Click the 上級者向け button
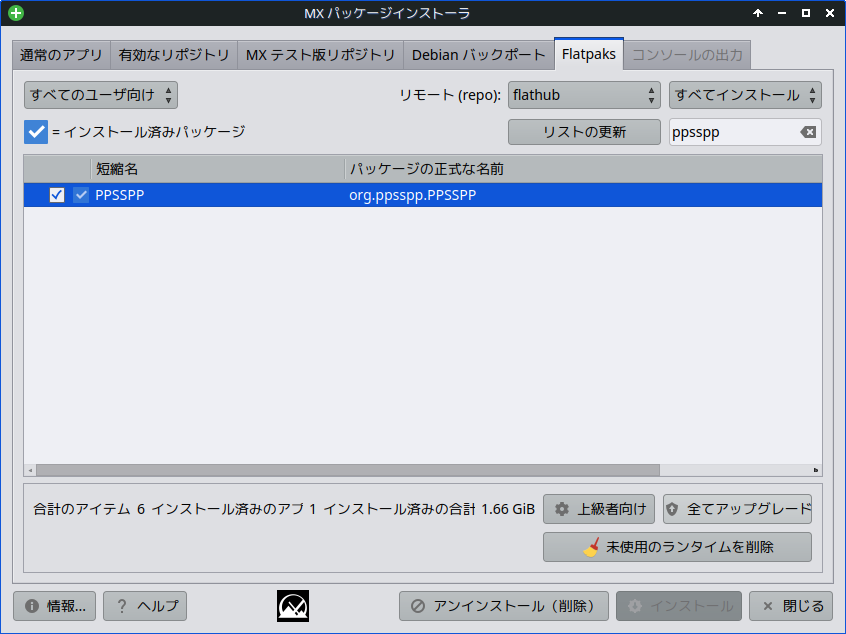The image size is (846, 634). click(599, 509)
